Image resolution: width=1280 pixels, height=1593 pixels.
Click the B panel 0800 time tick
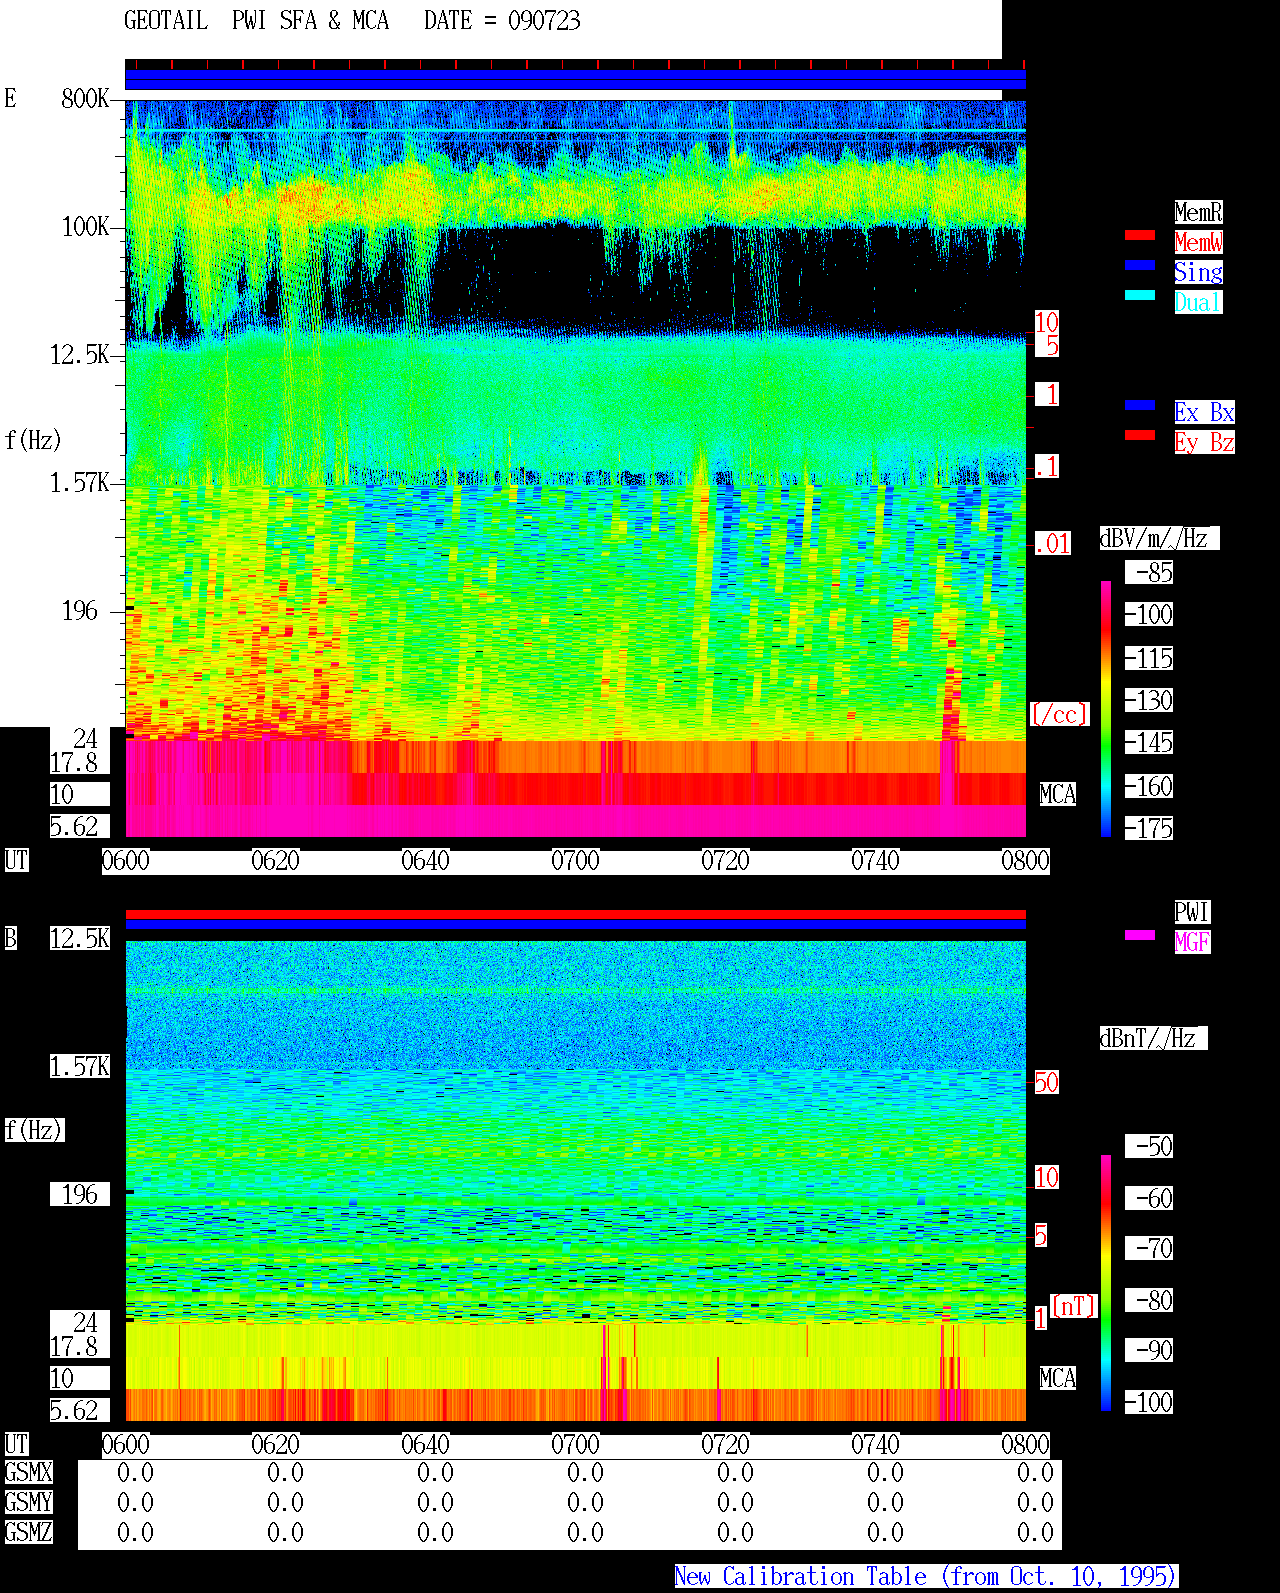[1025, 1444]
